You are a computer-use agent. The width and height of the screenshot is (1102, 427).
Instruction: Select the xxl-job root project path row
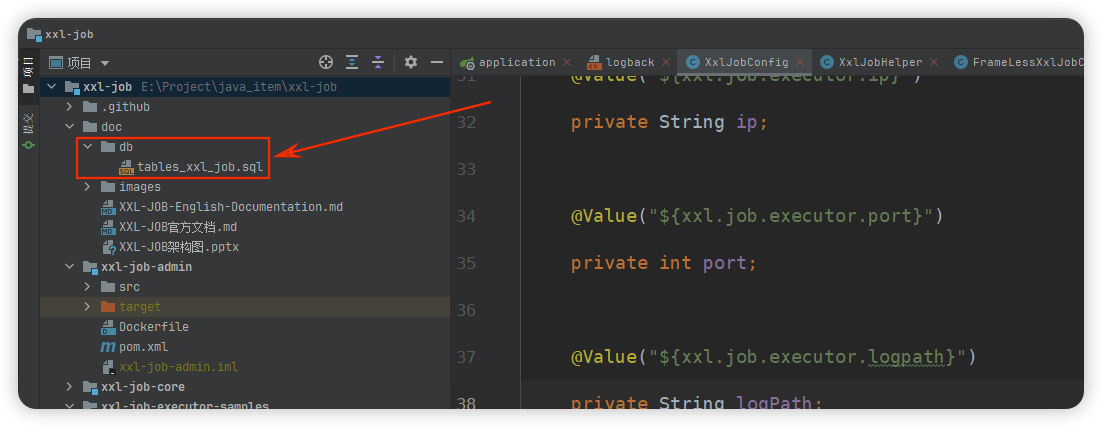pyautogui.click(x=245, y=87)
